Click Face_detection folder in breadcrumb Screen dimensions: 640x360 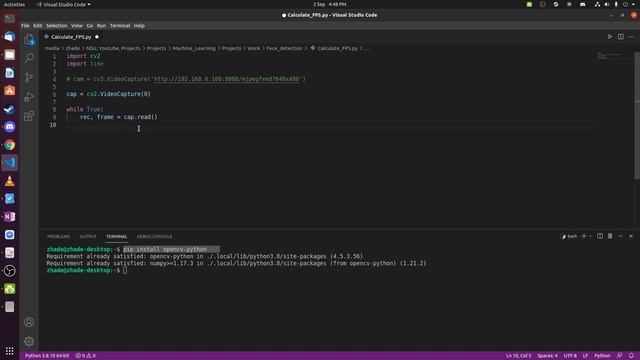tap(284, 48)
